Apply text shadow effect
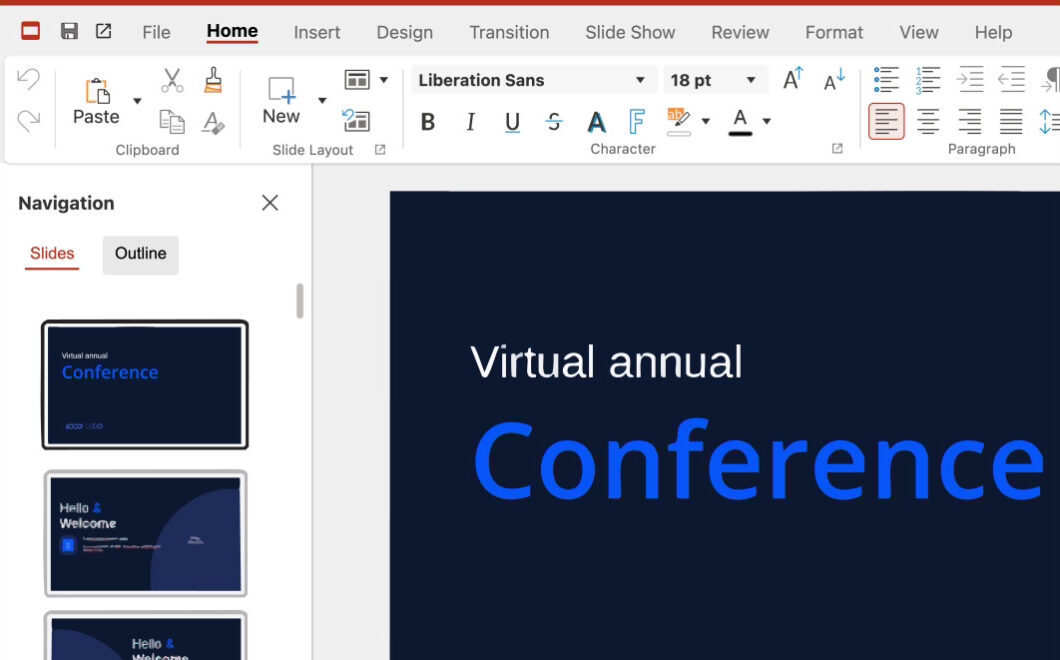Viewport: 1060px width, 660px height. click(x=596, y=122)
